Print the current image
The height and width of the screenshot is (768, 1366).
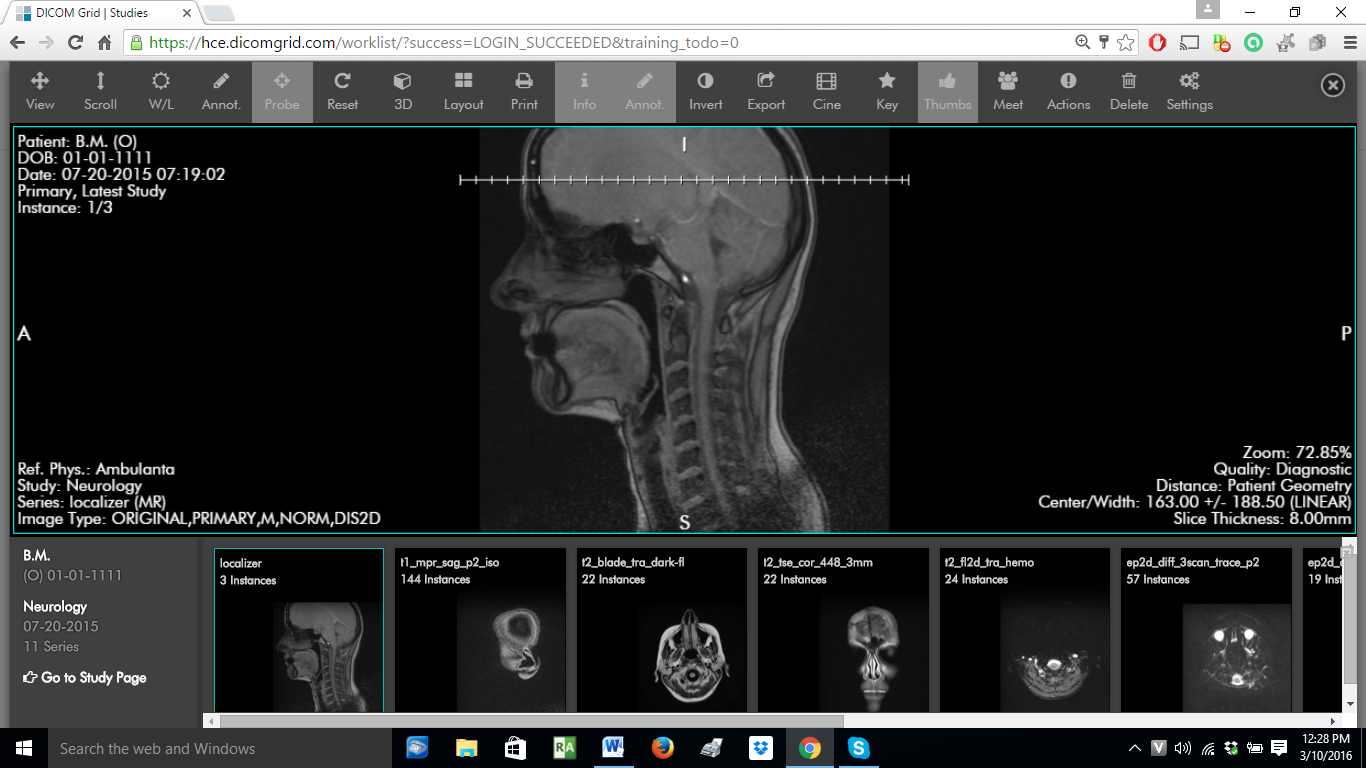524,92
